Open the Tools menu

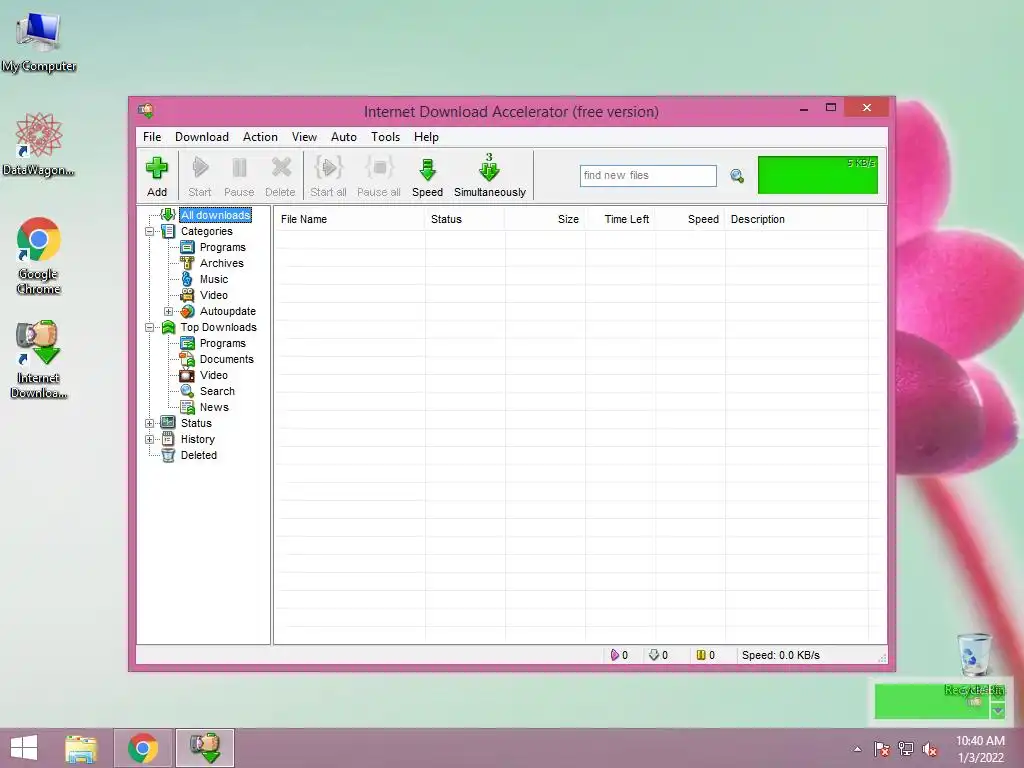tap(385, 137)
